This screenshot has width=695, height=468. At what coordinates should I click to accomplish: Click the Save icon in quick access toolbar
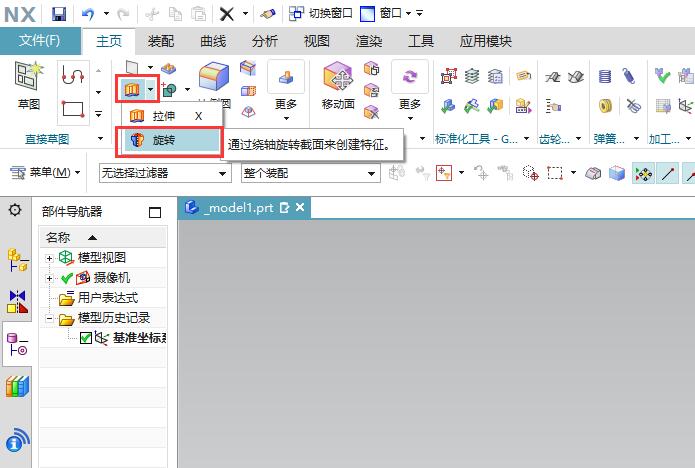click(x=59, y=14)
